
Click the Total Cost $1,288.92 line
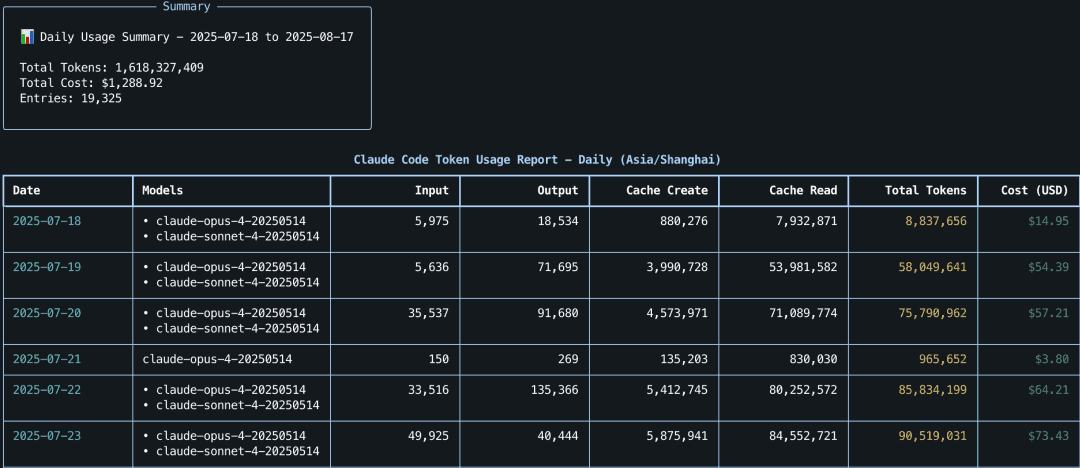coord(91,83)
